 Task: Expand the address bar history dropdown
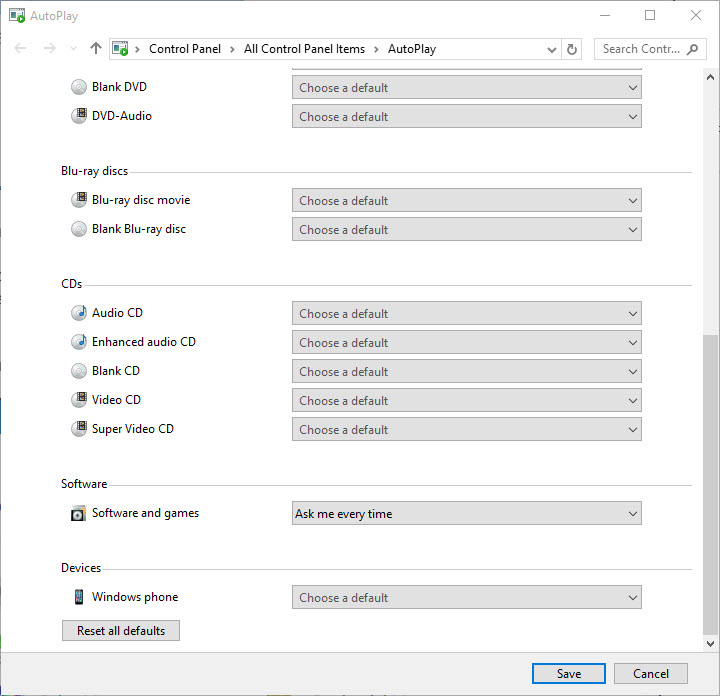(552, 49)
